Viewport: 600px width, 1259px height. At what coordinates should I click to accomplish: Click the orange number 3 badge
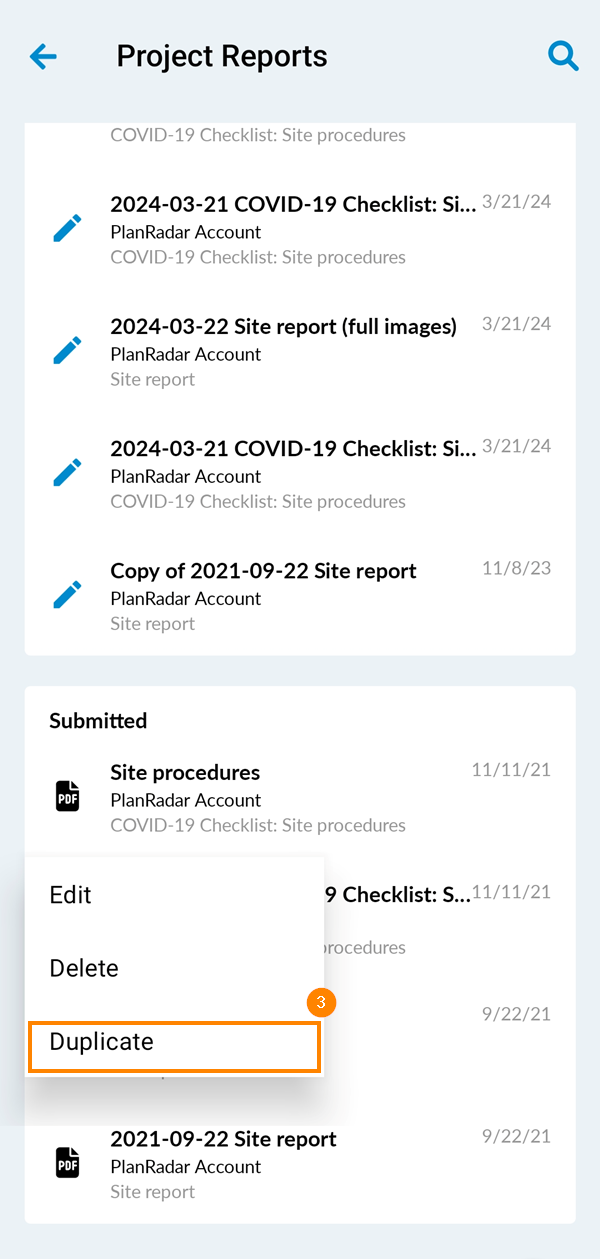pyautogui.click(x=320, y=1003)
